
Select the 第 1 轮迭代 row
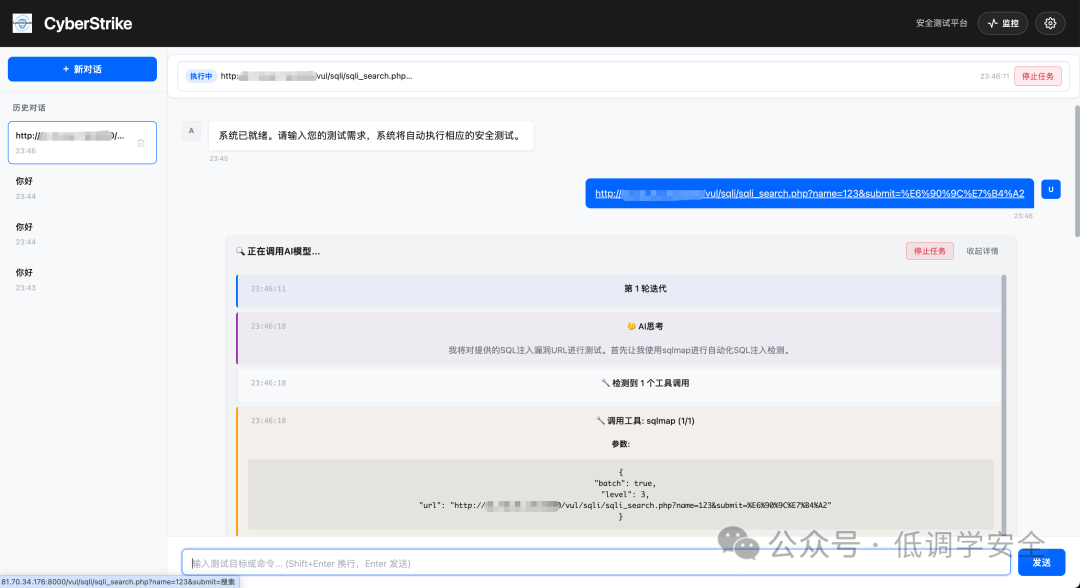point(619,289)
